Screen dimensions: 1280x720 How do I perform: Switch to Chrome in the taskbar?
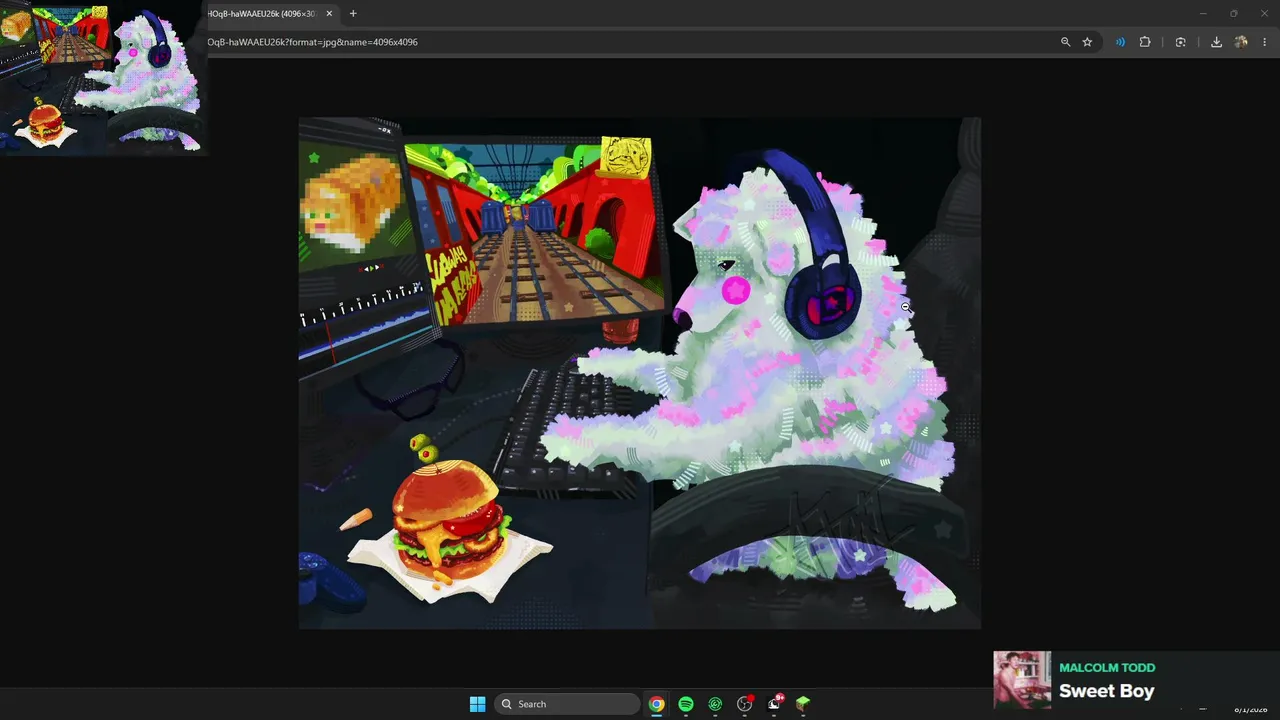[656, 704]
